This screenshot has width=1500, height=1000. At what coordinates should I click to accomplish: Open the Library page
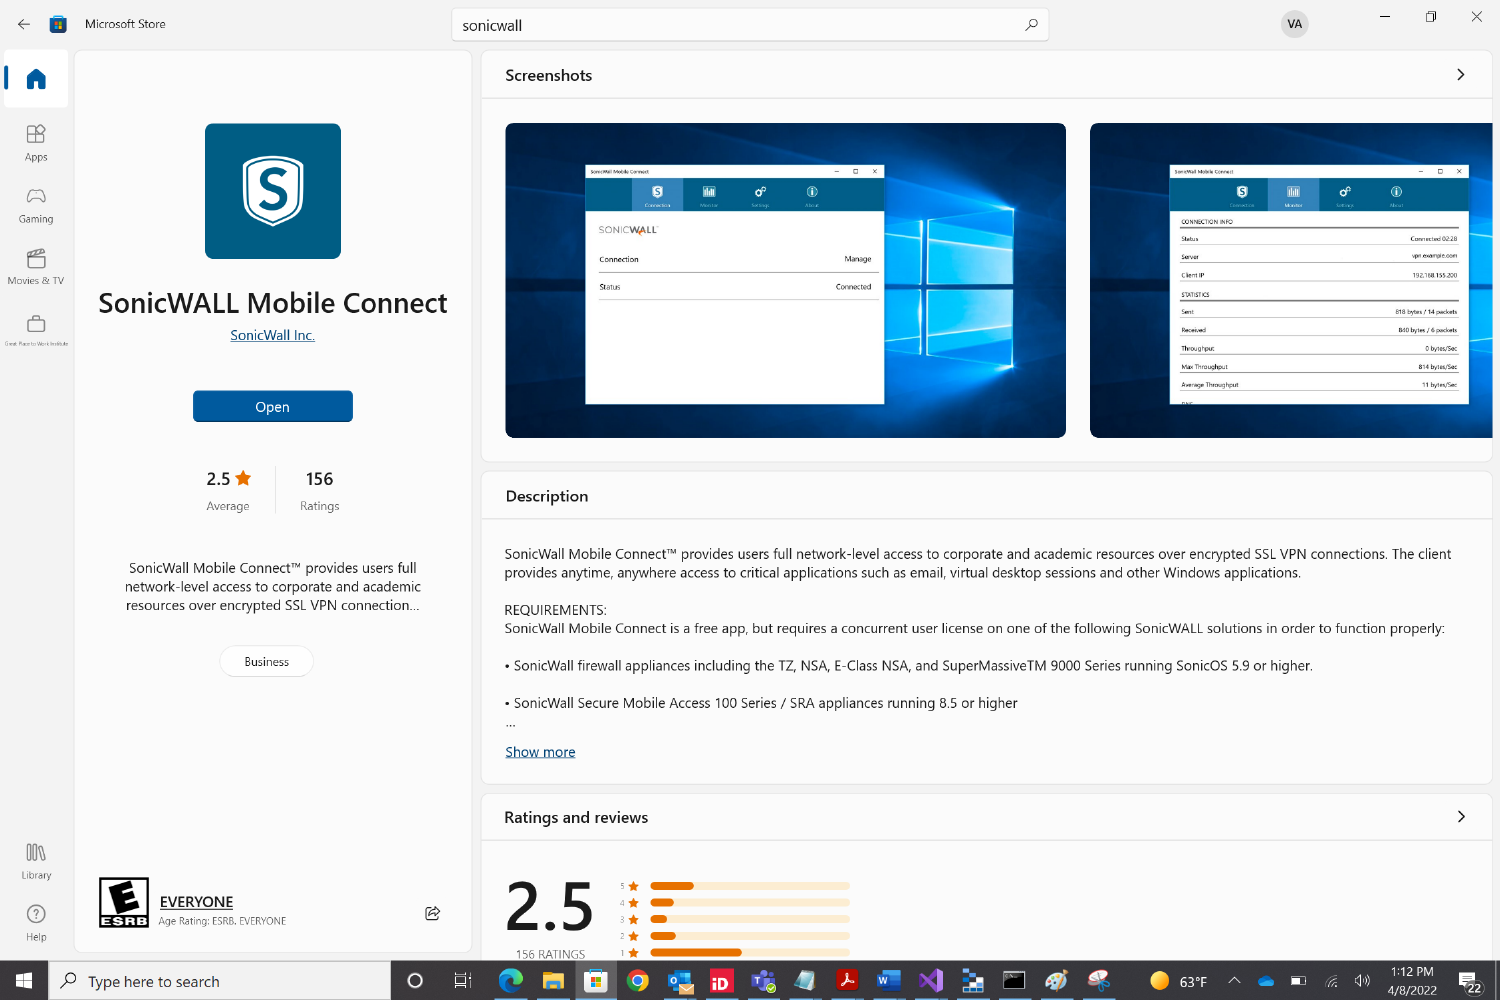point(36,860)
